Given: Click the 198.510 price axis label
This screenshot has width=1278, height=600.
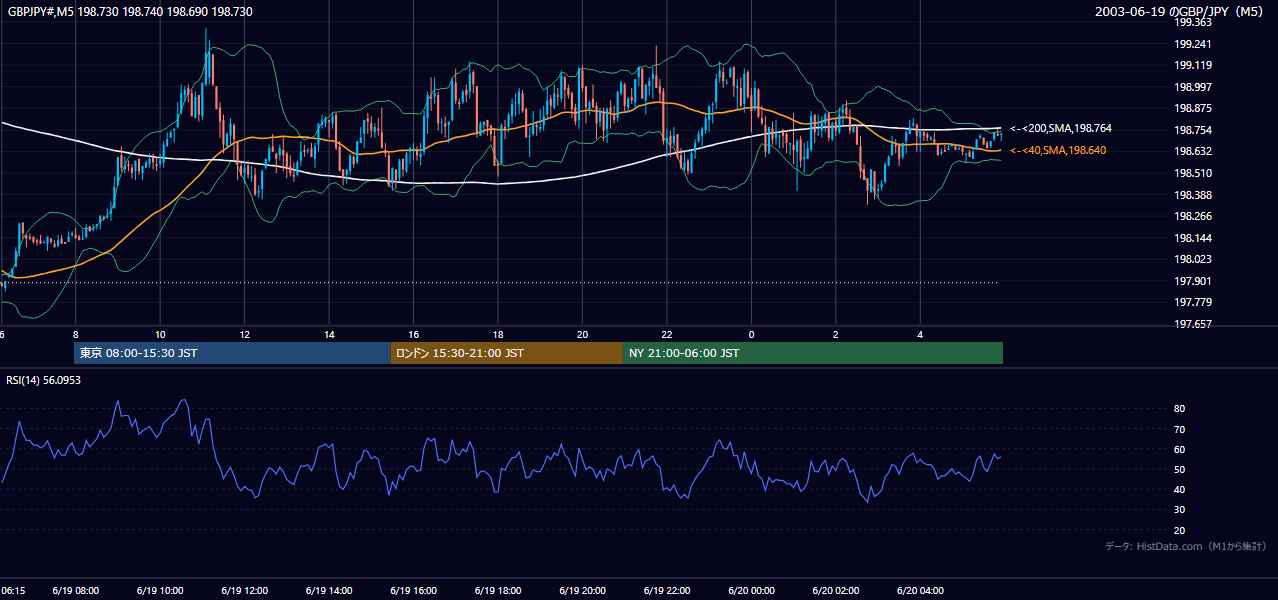Looking at the screenshot, I should coord(1193,173).
